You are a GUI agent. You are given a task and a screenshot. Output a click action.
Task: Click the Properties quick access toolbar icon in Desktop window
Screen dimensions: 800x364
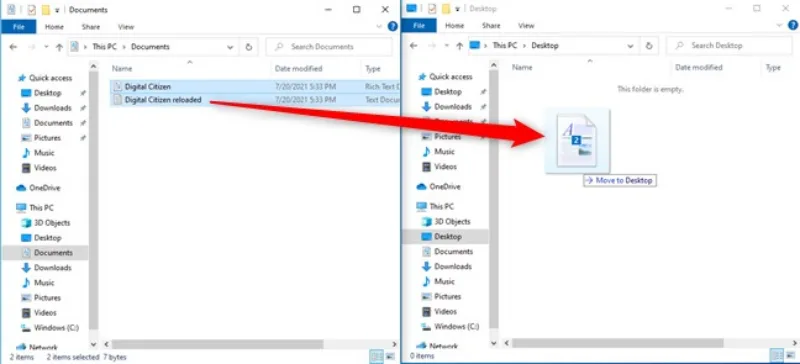click(432, 9)
